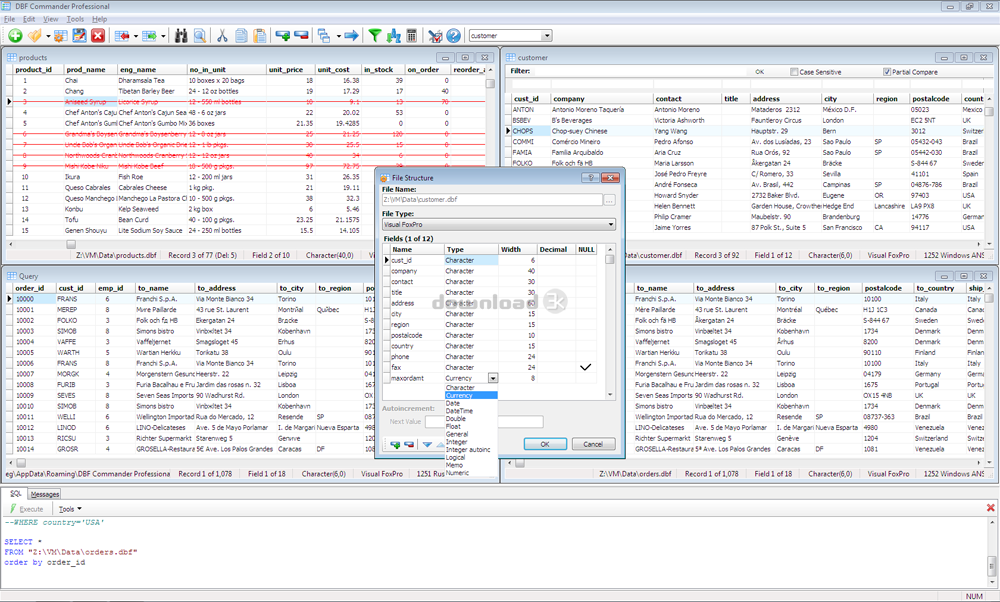Toggle Partial Compare checkbox in customer filter
The height and width of the screenshot is (602, 1000).
(887, 72)
